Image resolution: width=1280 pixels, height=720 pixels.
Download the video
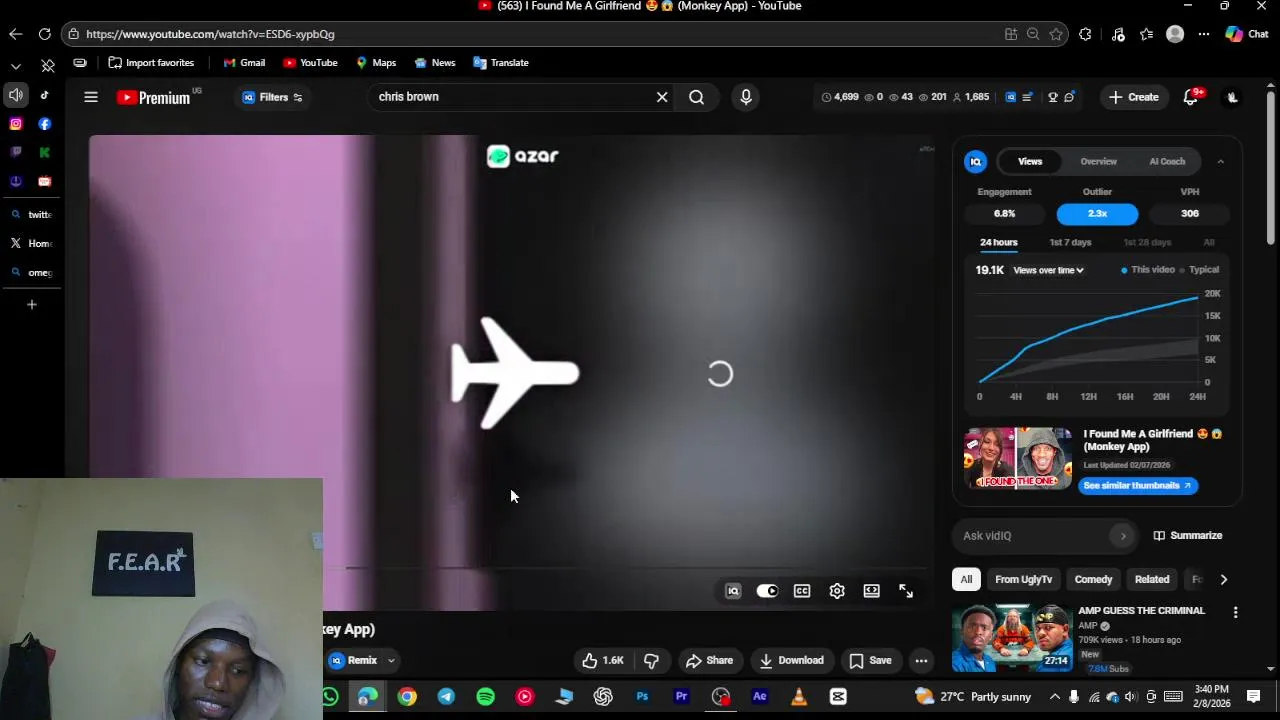click(x=791, y=660)
